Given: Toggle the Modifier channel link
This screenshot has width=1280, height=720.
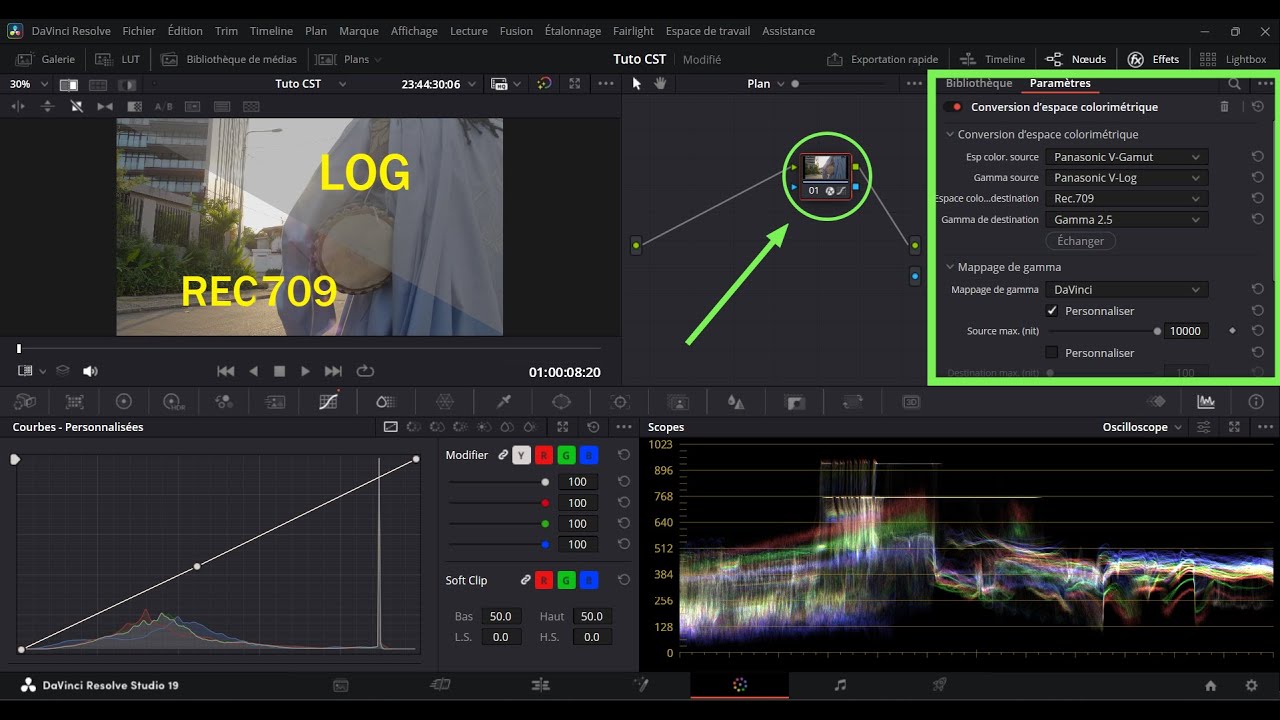Looking at the screenshot, I should point(503,456).
